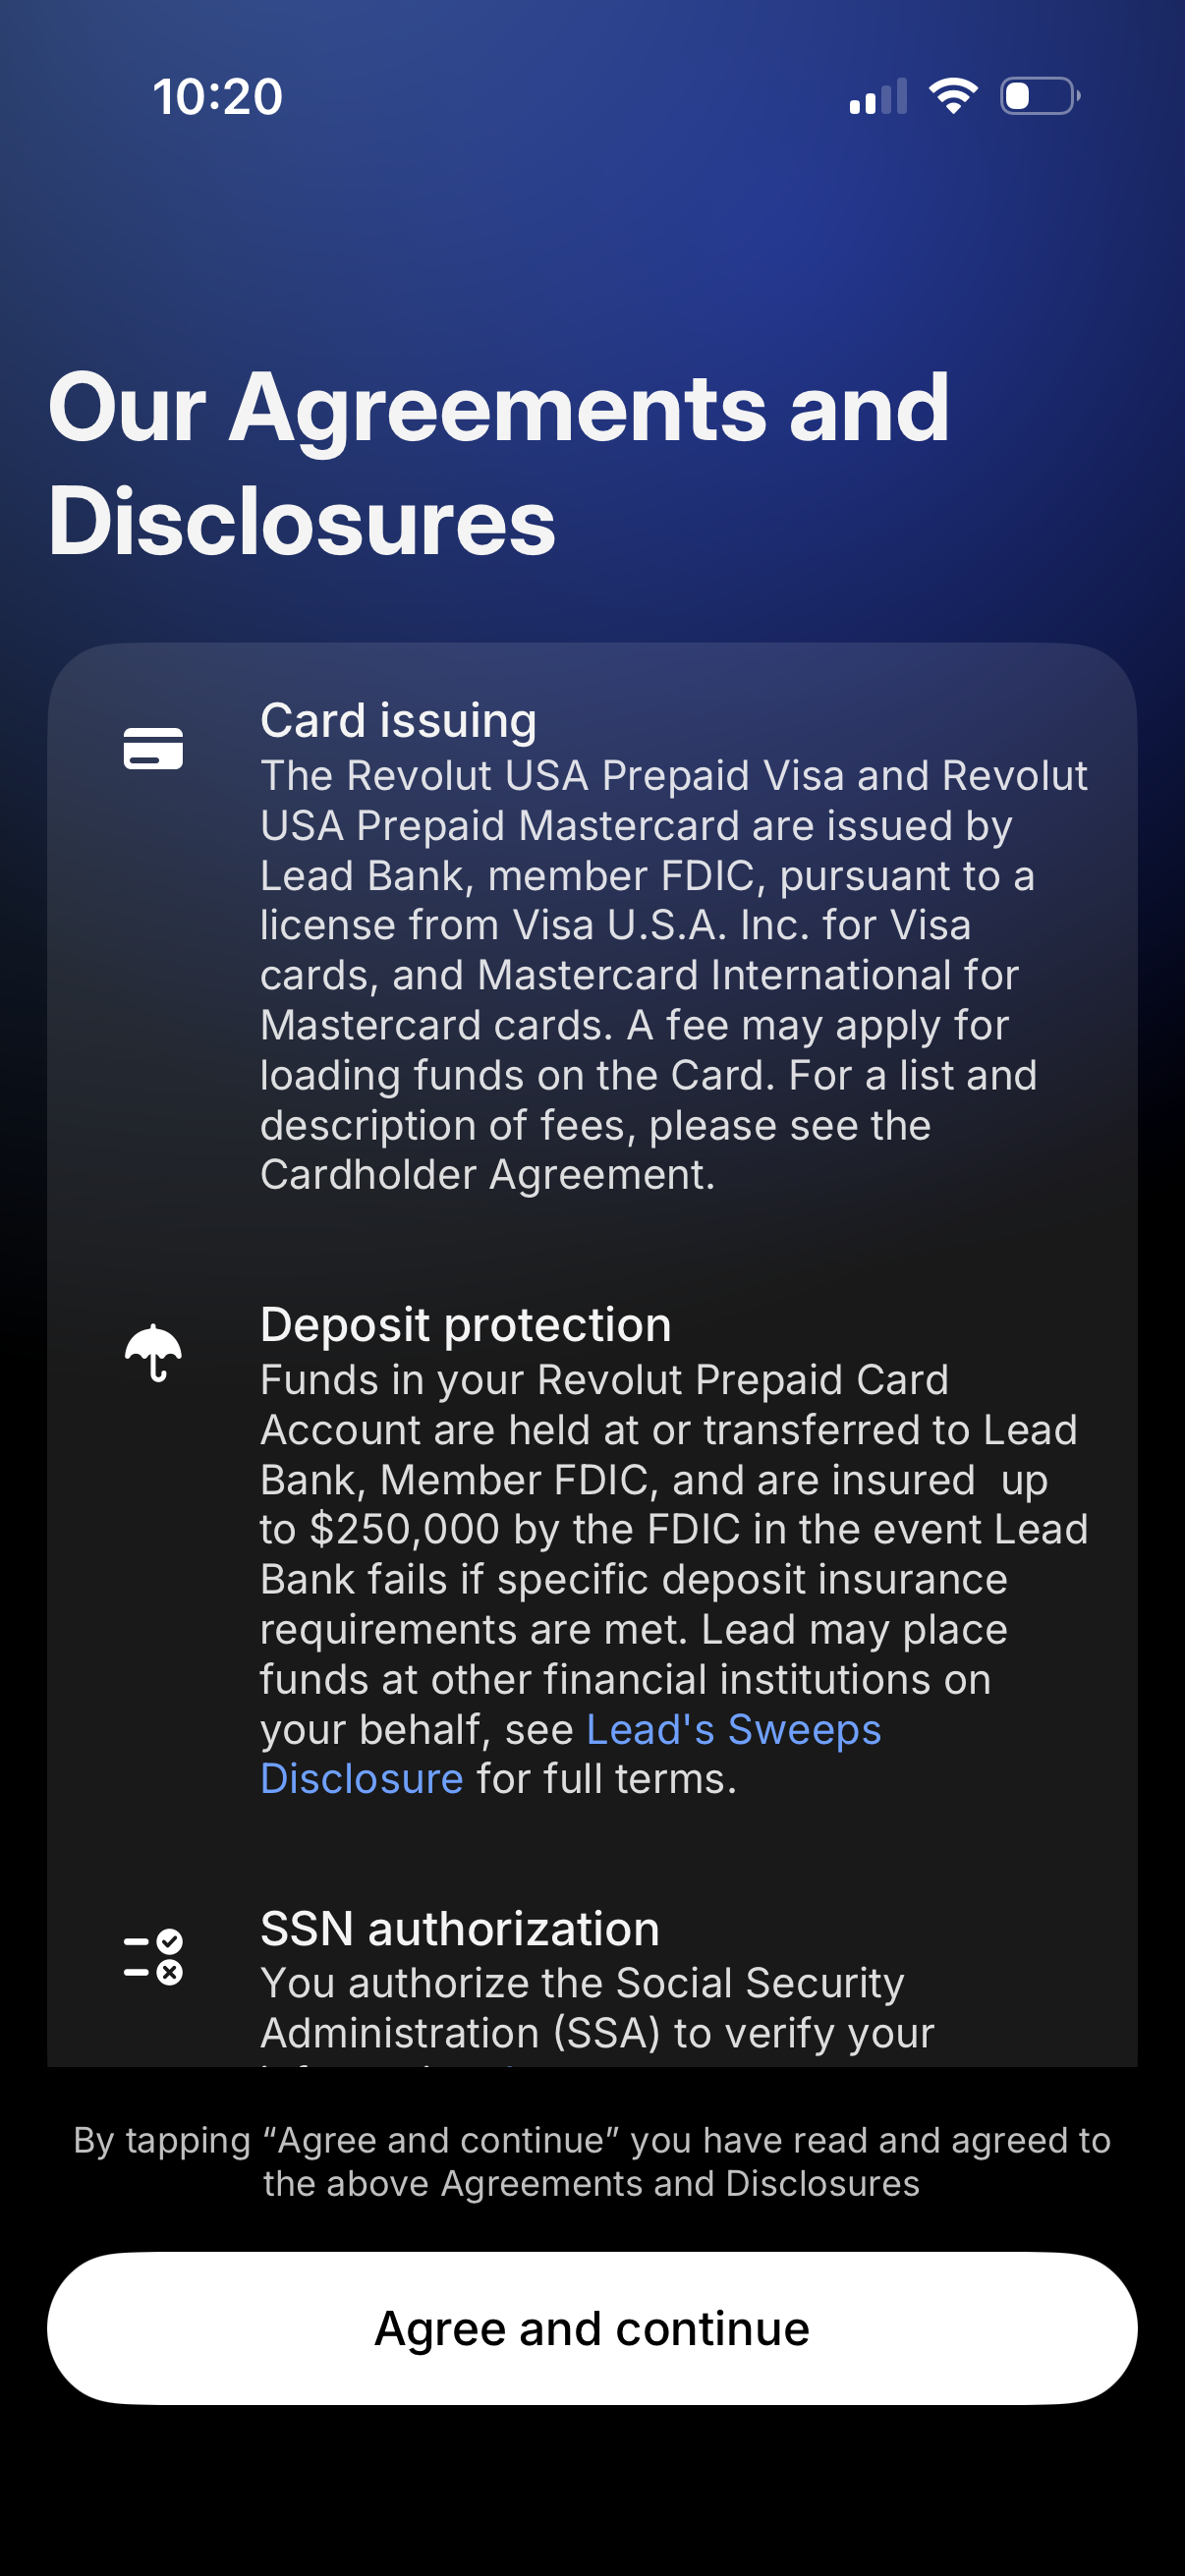This screenshot has width=1185, height=2576.
Task: Select the Deposit protection heading
Action: pyautogui.click(x=465, y=1324)
